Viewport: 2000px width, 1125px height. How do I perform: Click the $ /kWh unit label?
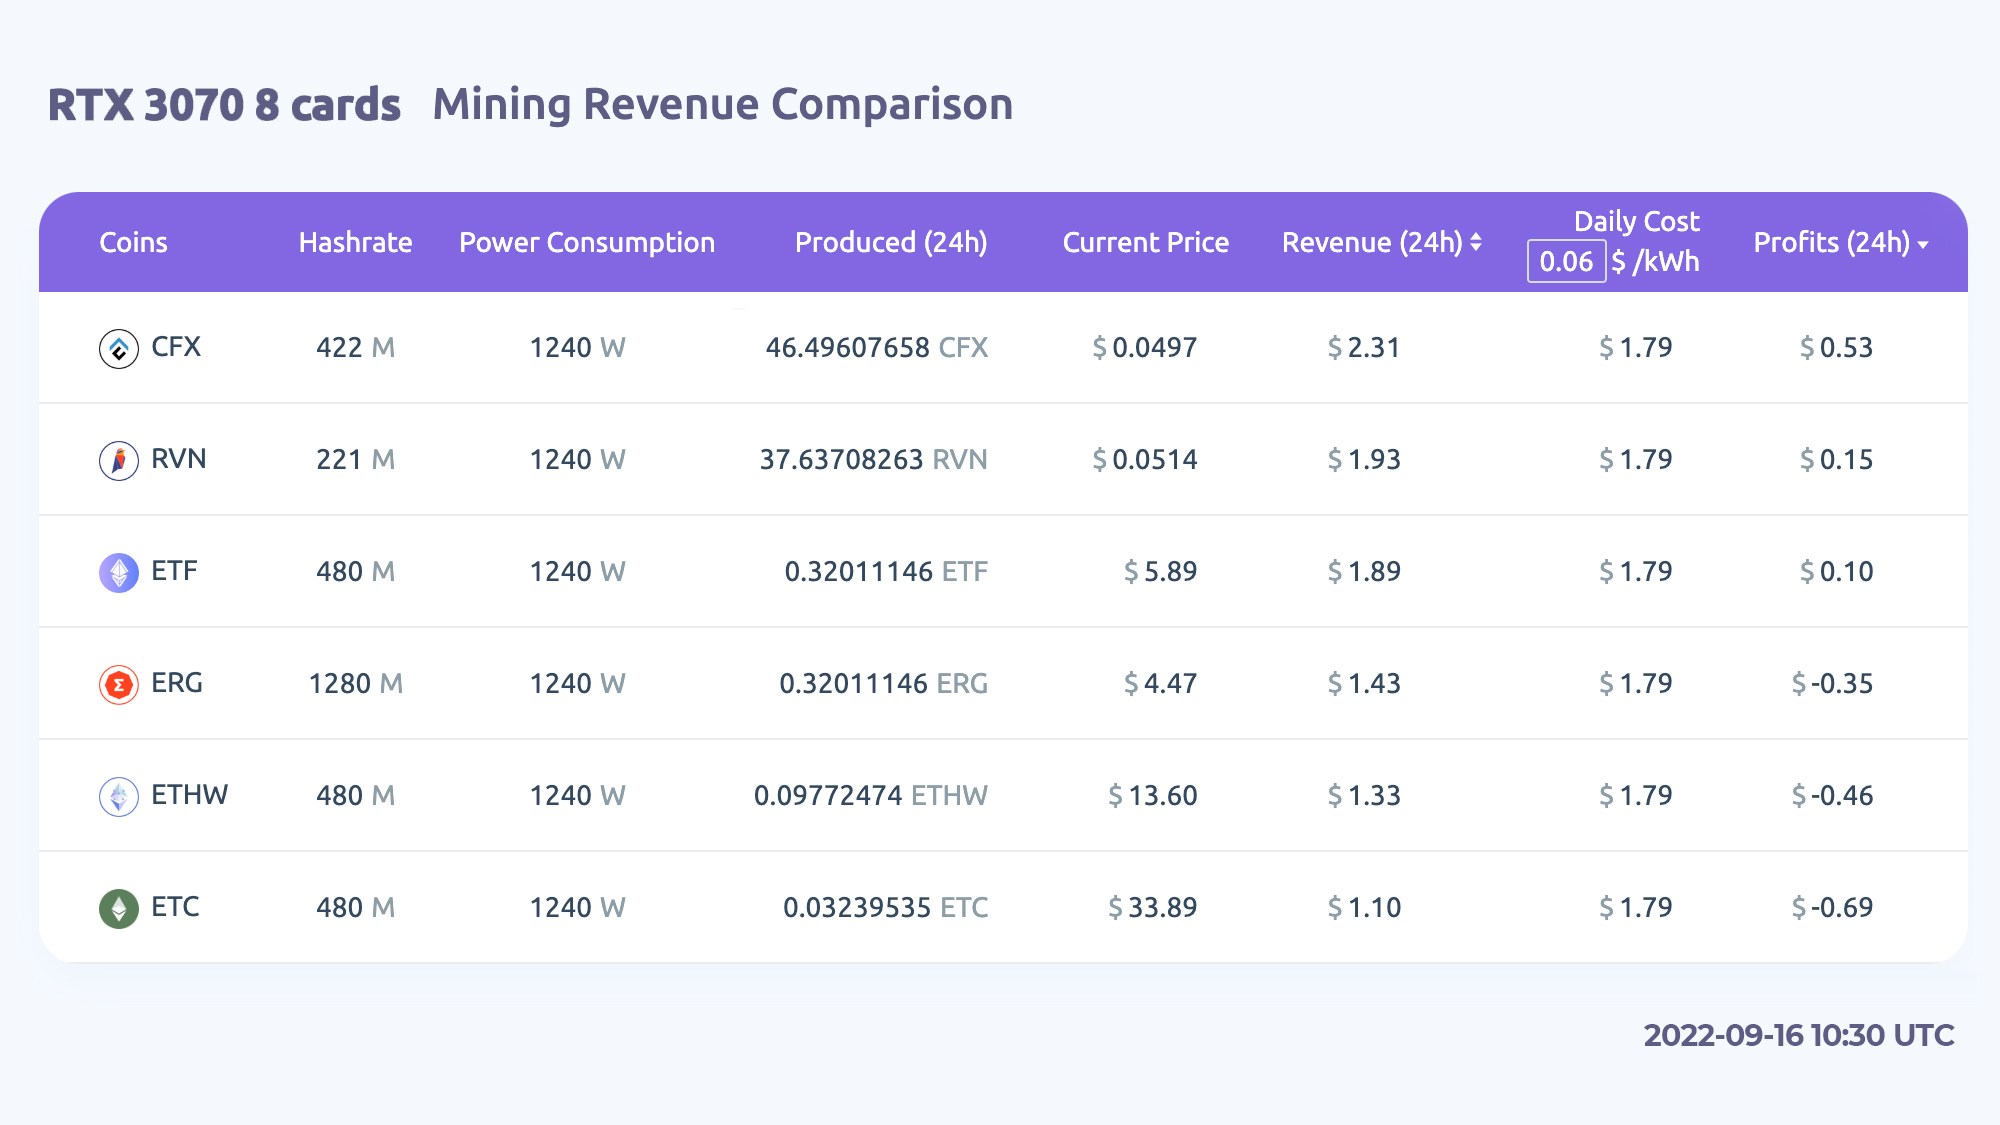(x=1655, y=262)
